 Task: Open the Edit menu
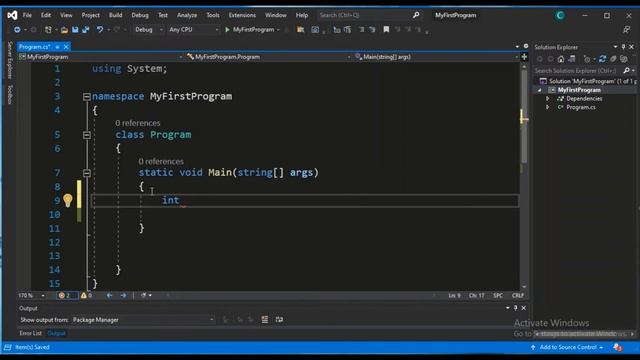click(x=46, y=15)
